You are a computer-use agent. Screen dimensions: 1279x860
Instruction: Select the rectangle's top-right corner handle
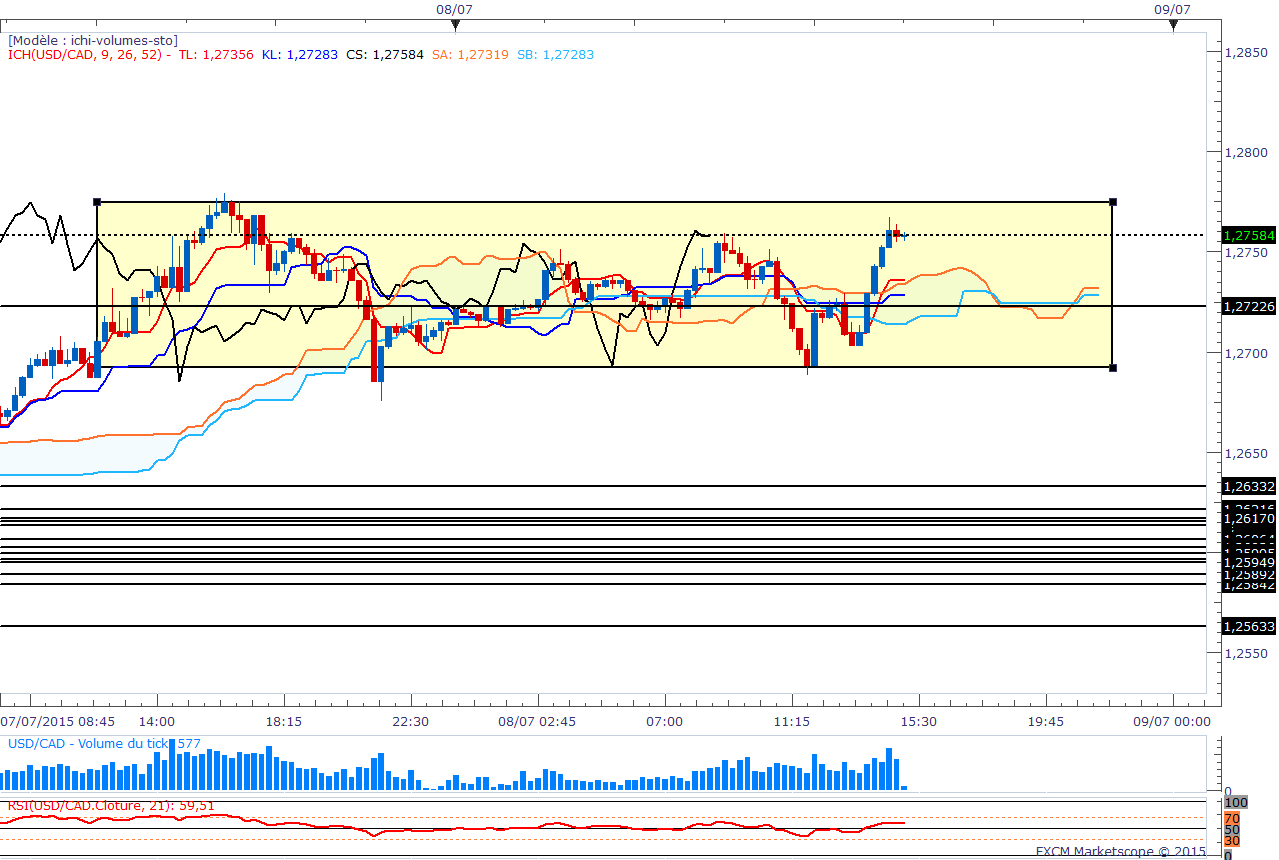[1113, 202]
